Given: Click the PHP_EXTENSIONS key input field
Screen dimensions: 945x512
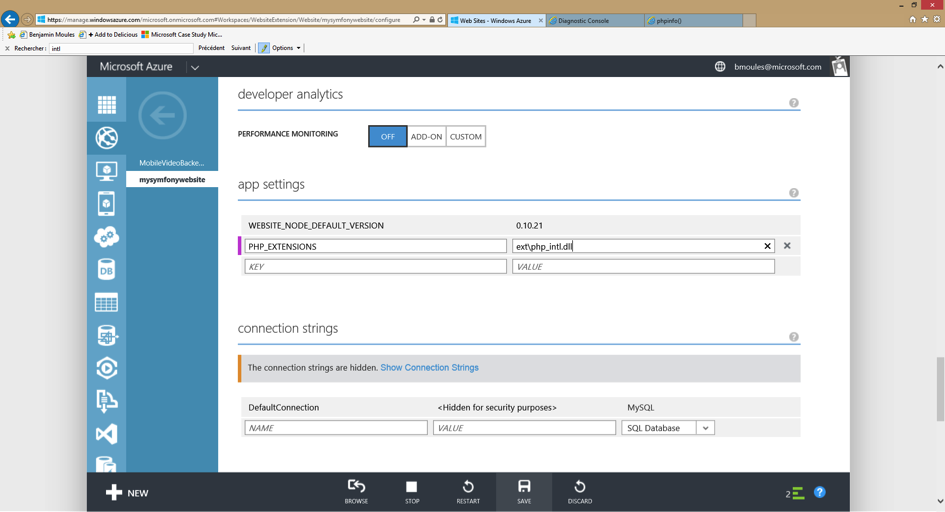Looking at the screenshot, I should pos(375,246).
